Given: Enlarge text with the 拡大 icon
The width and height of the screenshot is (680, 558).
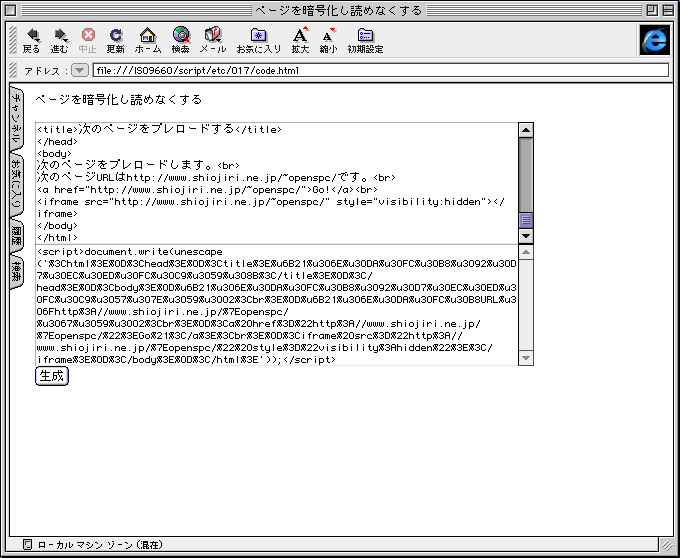Looking at the screenshot, I should [300, 40].
